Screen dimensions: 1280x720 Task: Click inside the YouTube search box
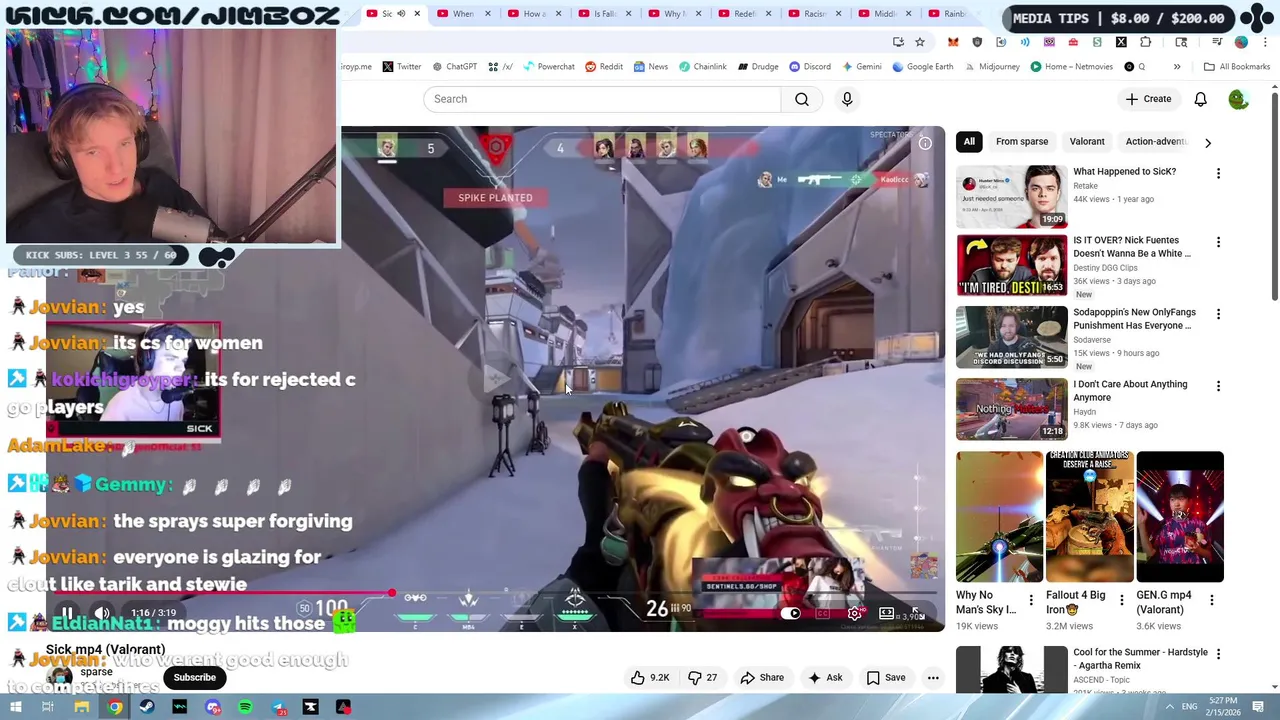[602, 99]
